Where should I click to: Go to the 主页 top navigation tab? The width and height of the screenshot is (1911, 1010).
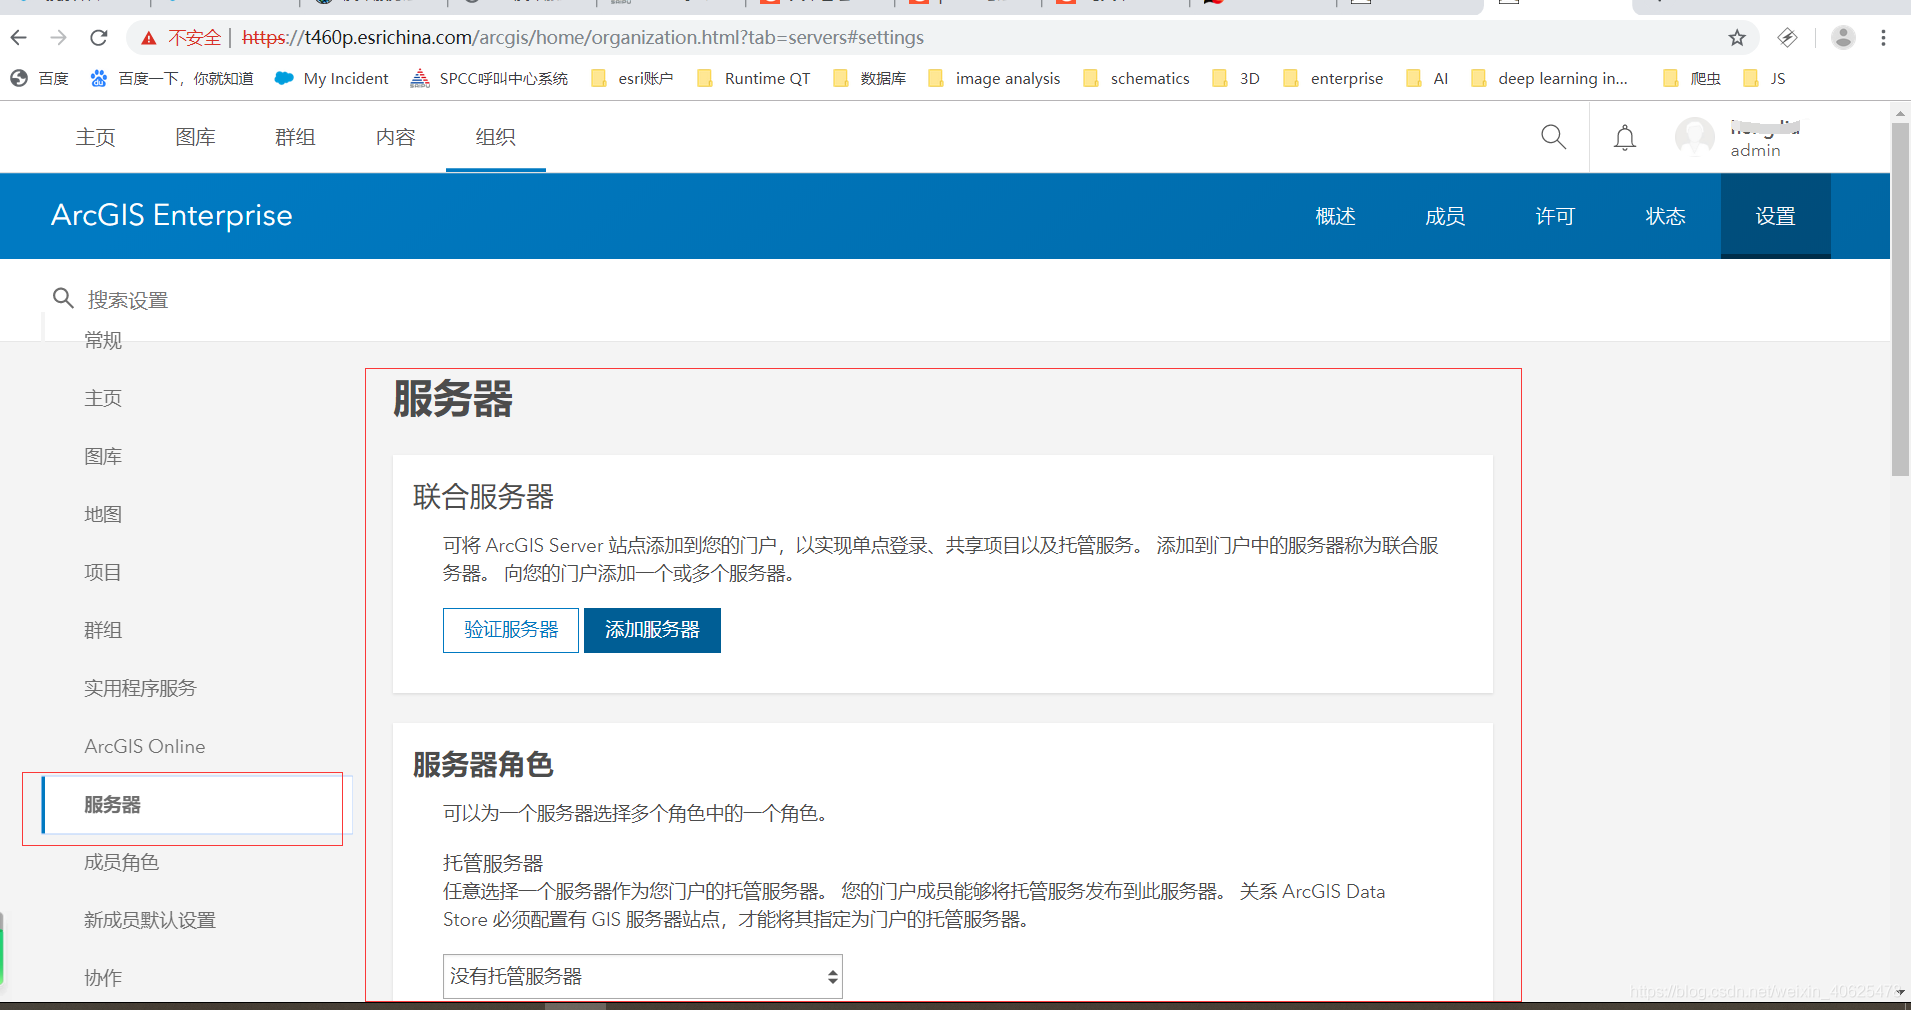96,137
